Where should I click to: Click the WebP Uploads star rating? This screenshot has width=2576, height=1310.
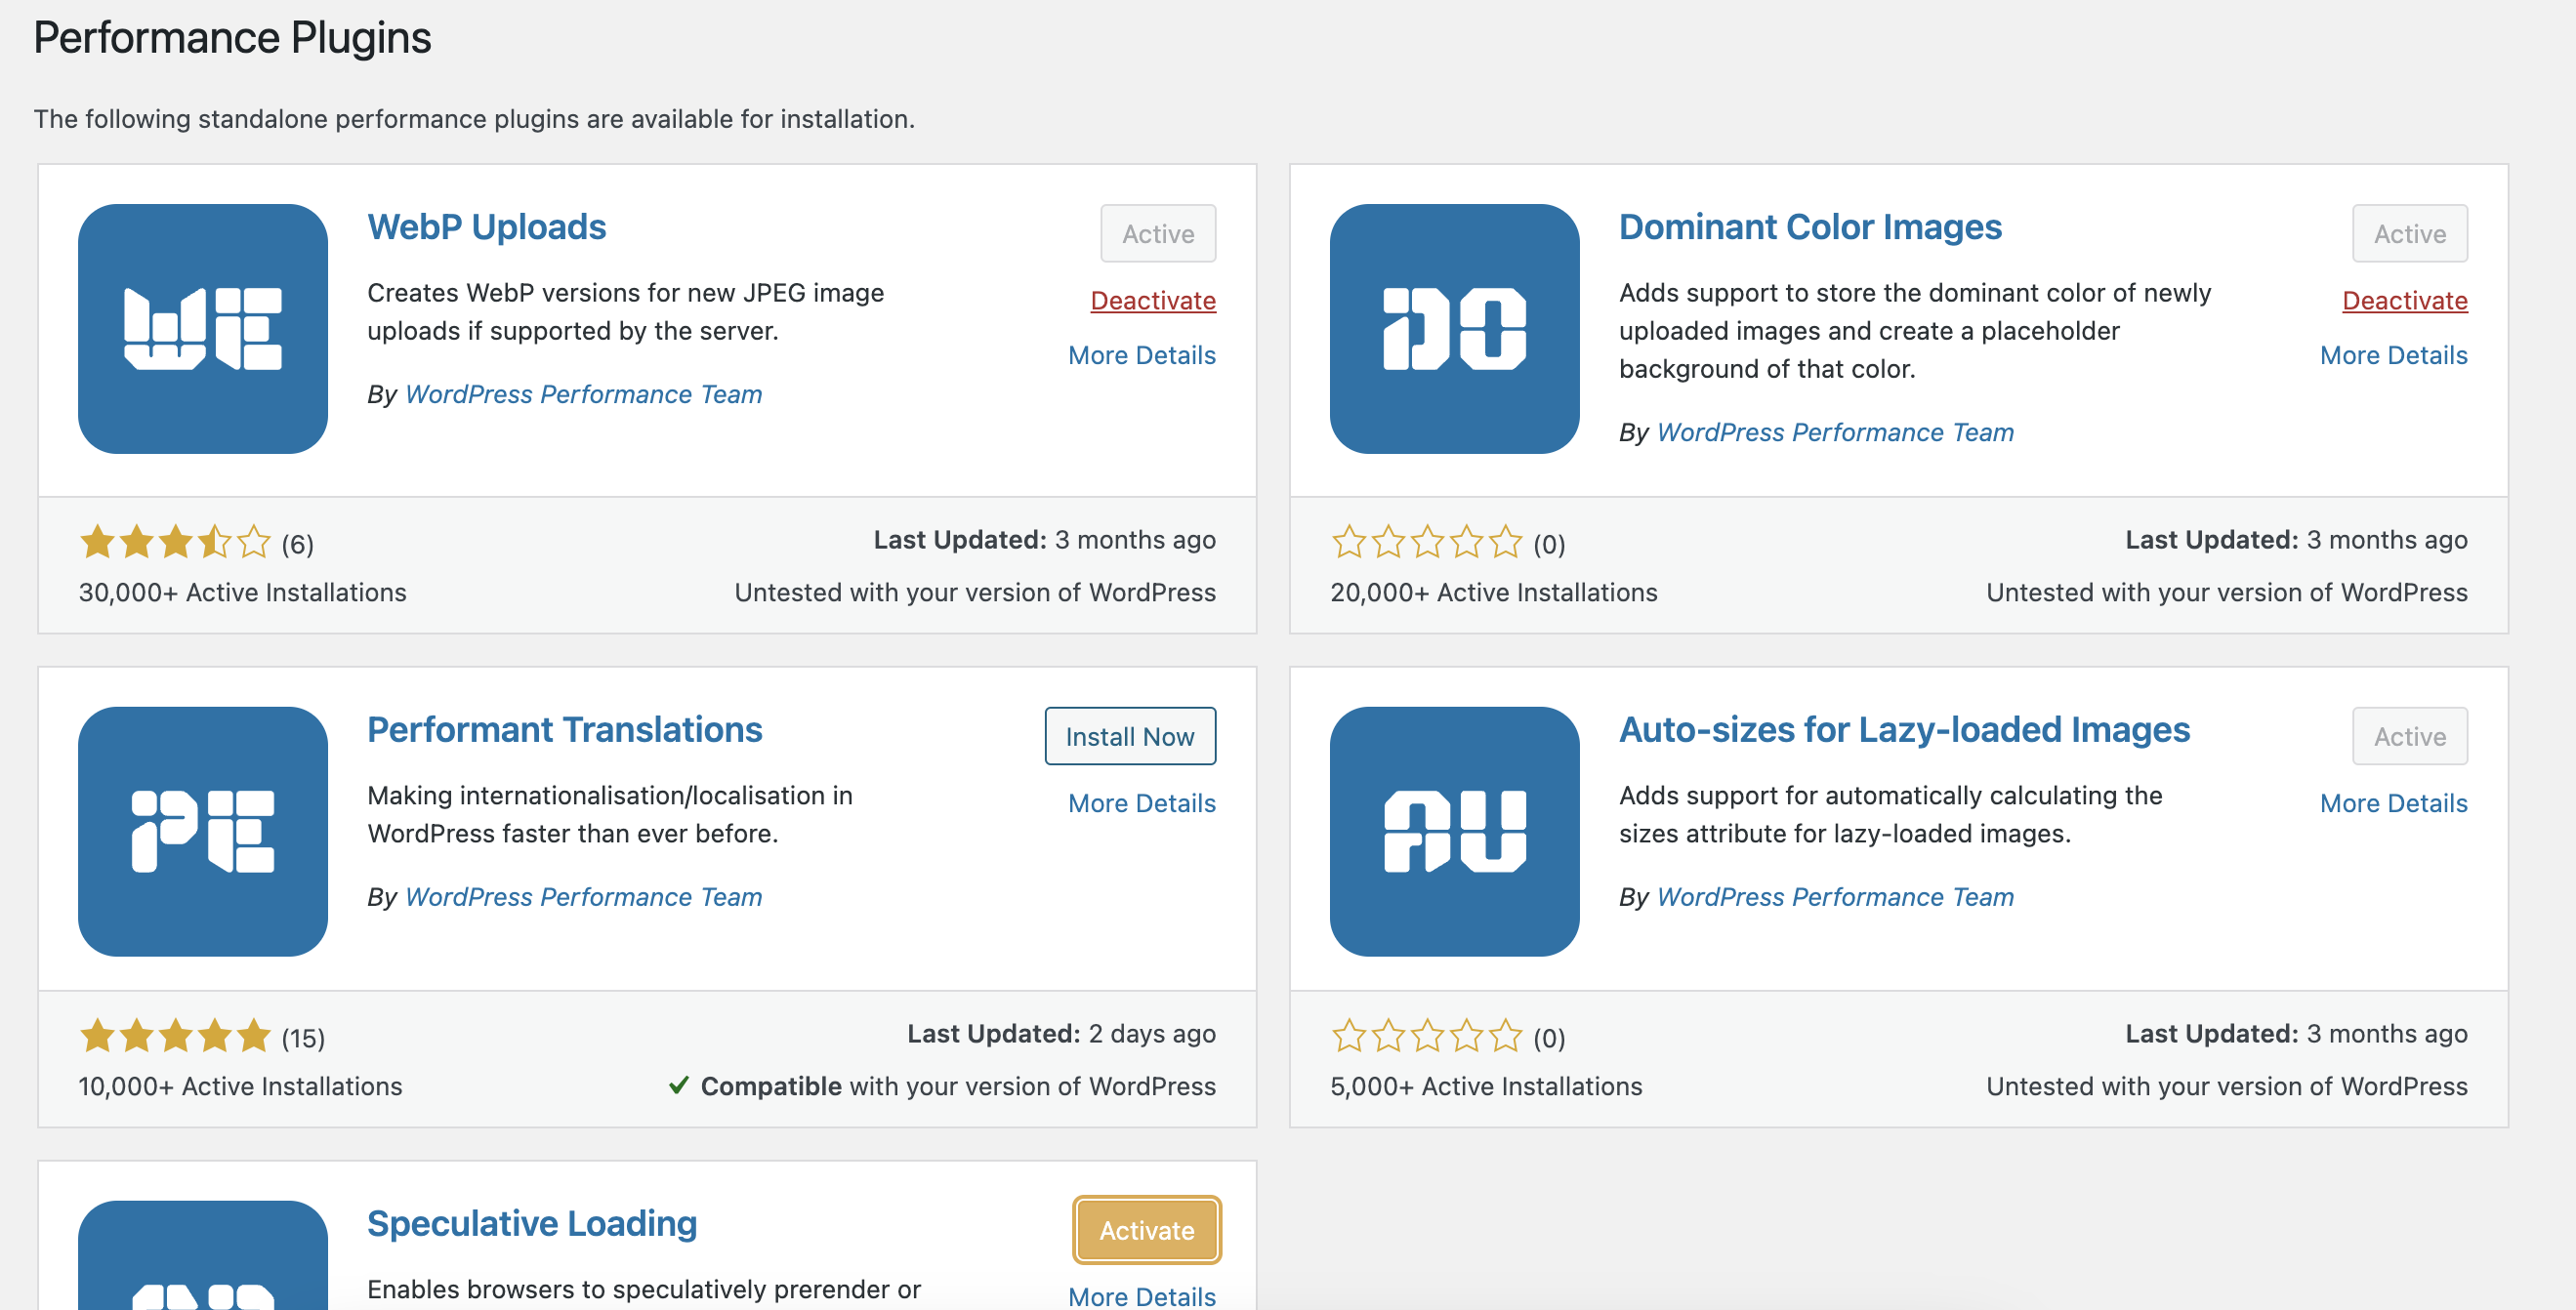click(x=175, y=543)
